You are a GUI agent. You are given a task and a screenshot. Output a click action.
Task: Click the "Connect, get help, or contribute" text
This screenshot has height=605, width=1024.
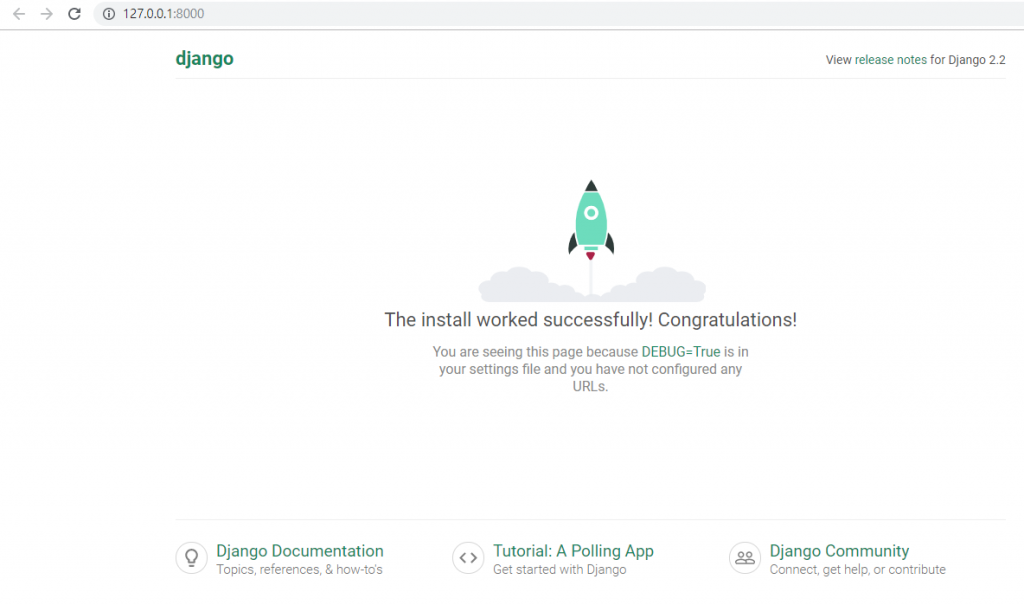coord(857,569)
